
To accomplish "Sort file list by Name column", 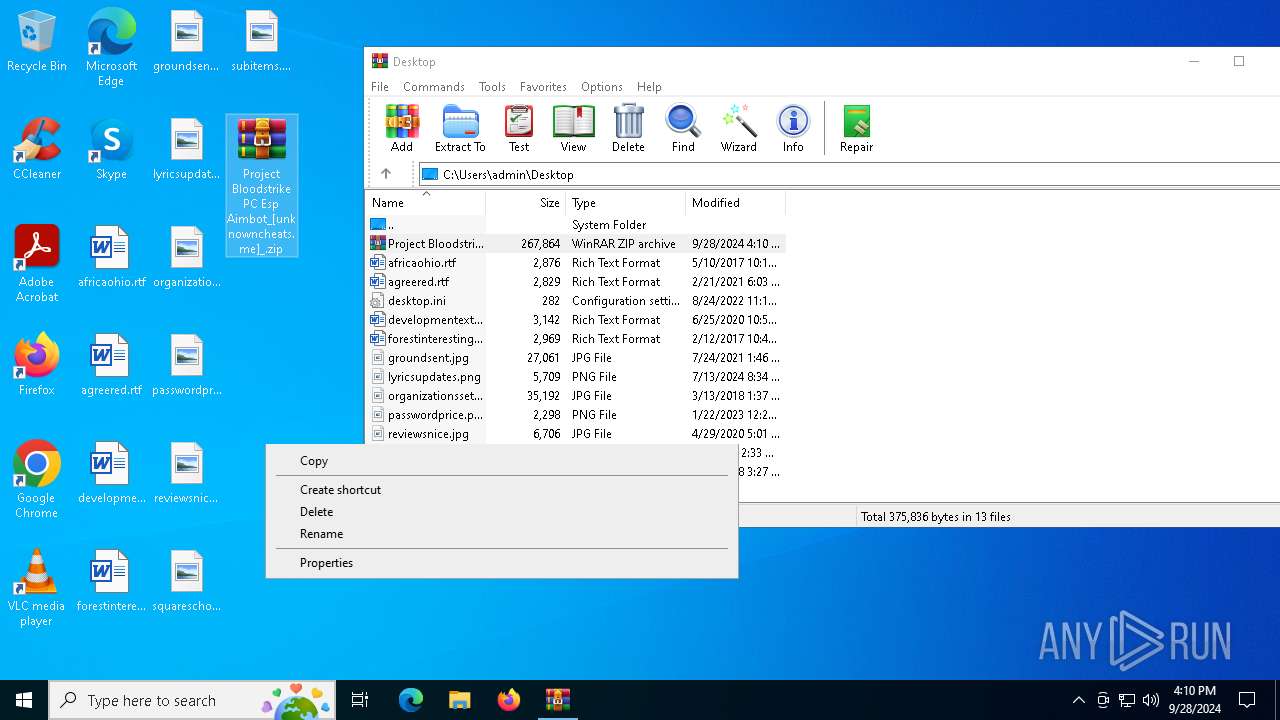I will (426, 202).
